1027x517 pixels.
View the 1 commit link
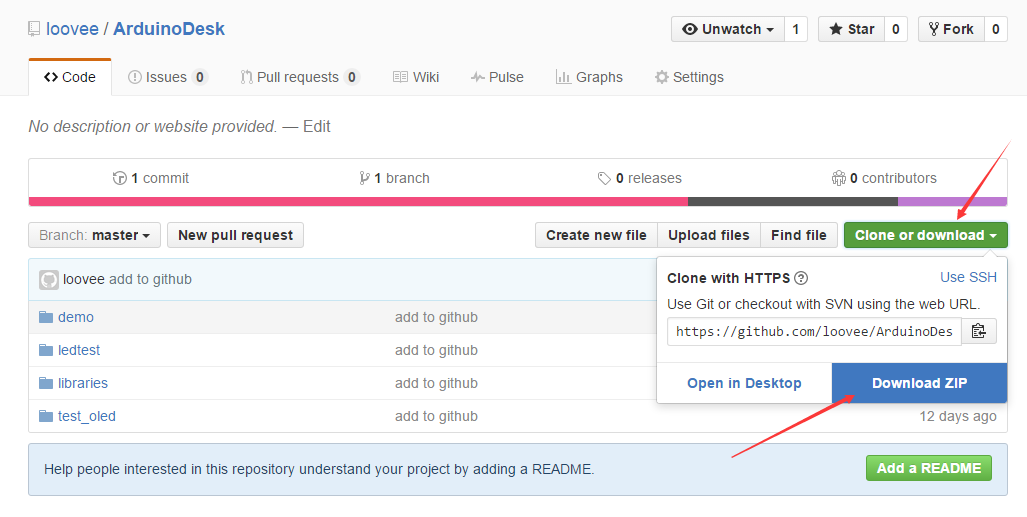(x=151, y=178)
